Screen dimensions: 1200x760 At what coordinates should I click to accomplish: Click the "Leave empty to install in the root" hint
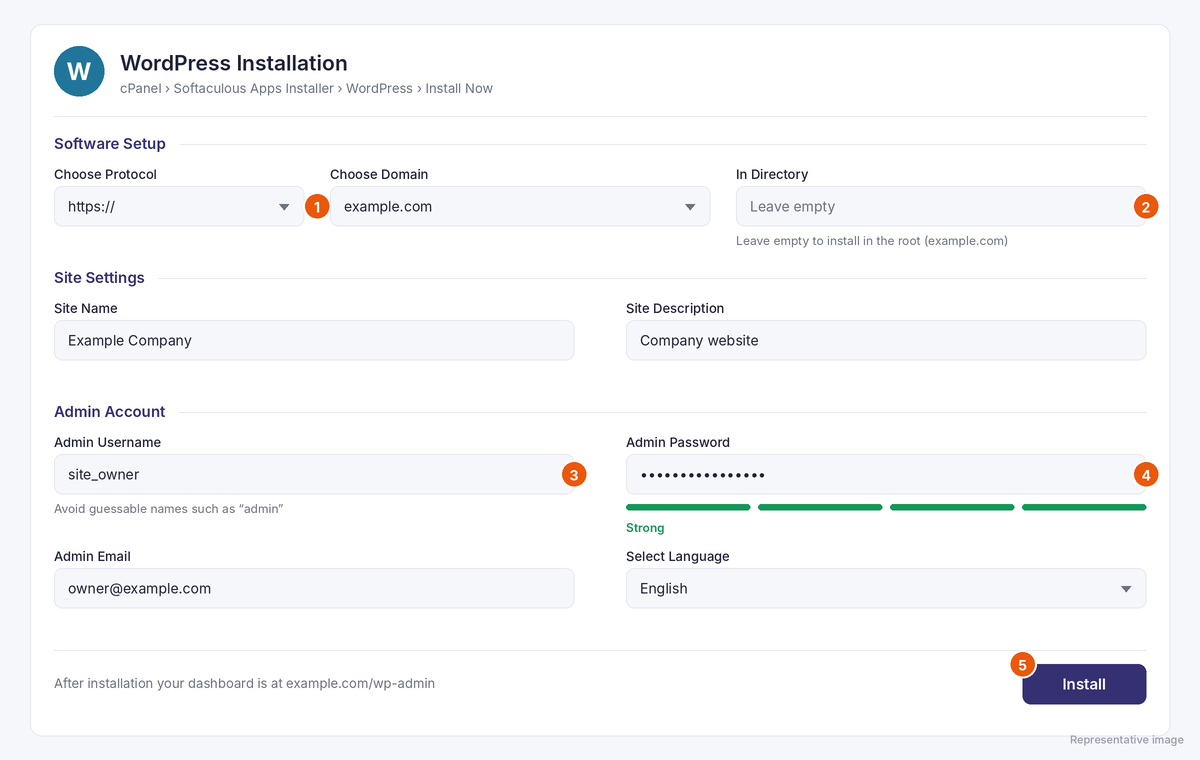(x=872, y=241)
